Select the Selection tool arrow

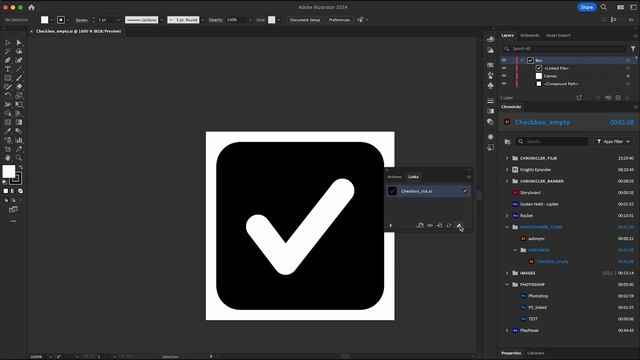[x=8, y=42]
